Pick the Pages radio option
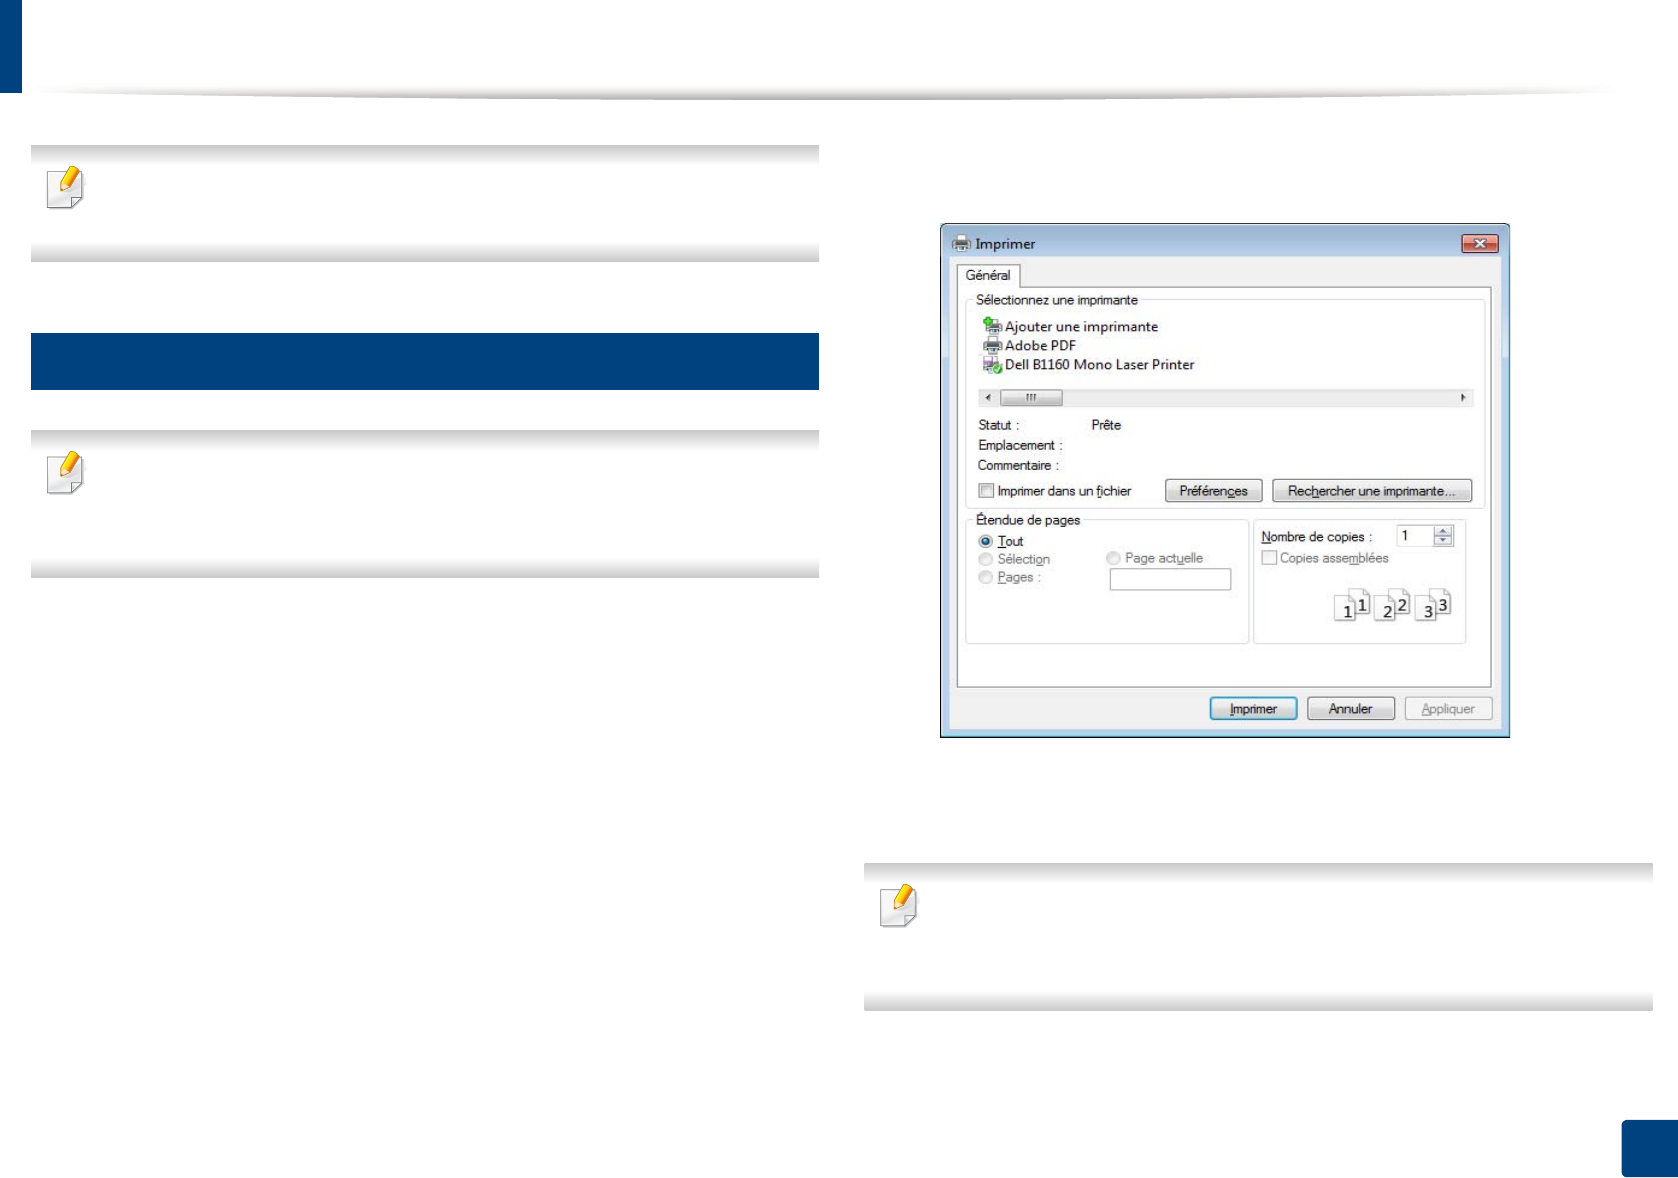Screen dimensions: 1678x1178 [x=986, y=577]
